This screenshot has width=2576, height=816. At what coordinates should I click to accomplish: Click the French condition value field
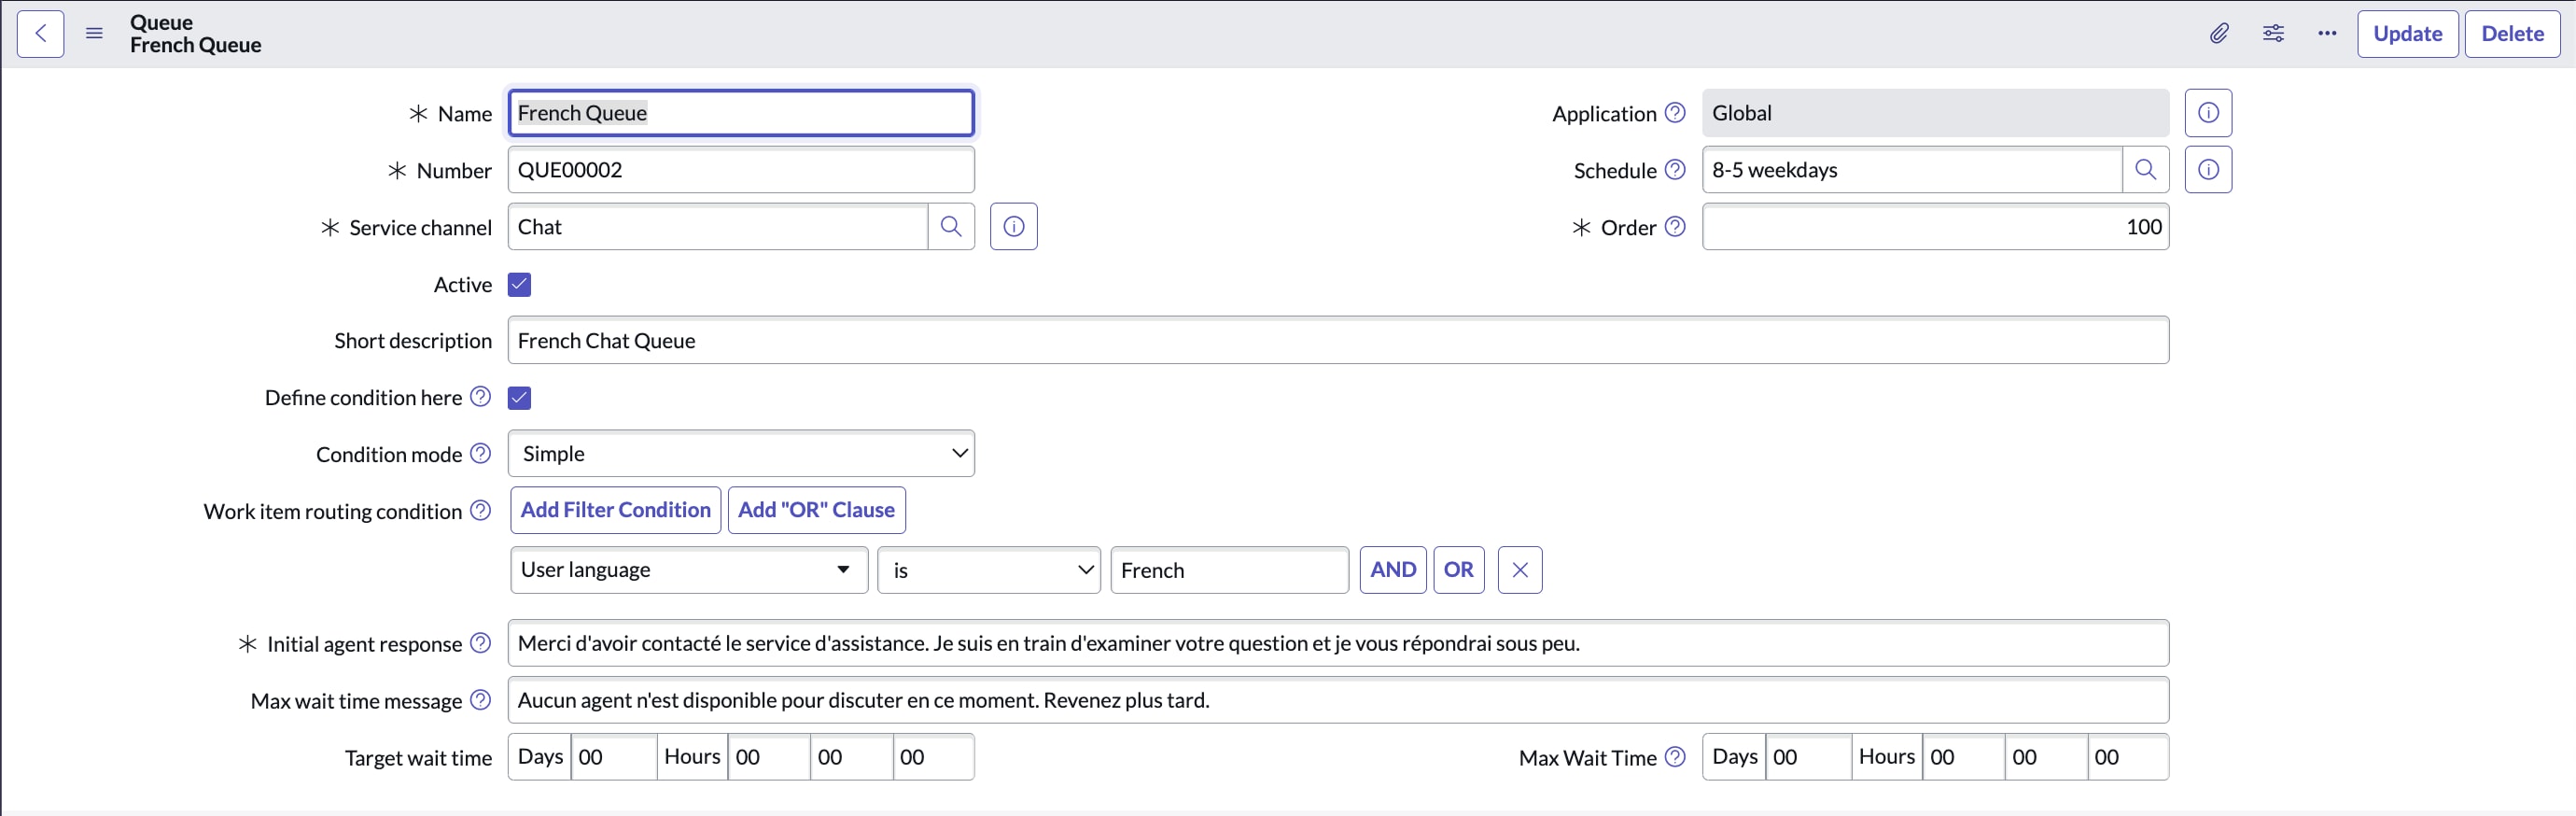(x=1229, y=570)
